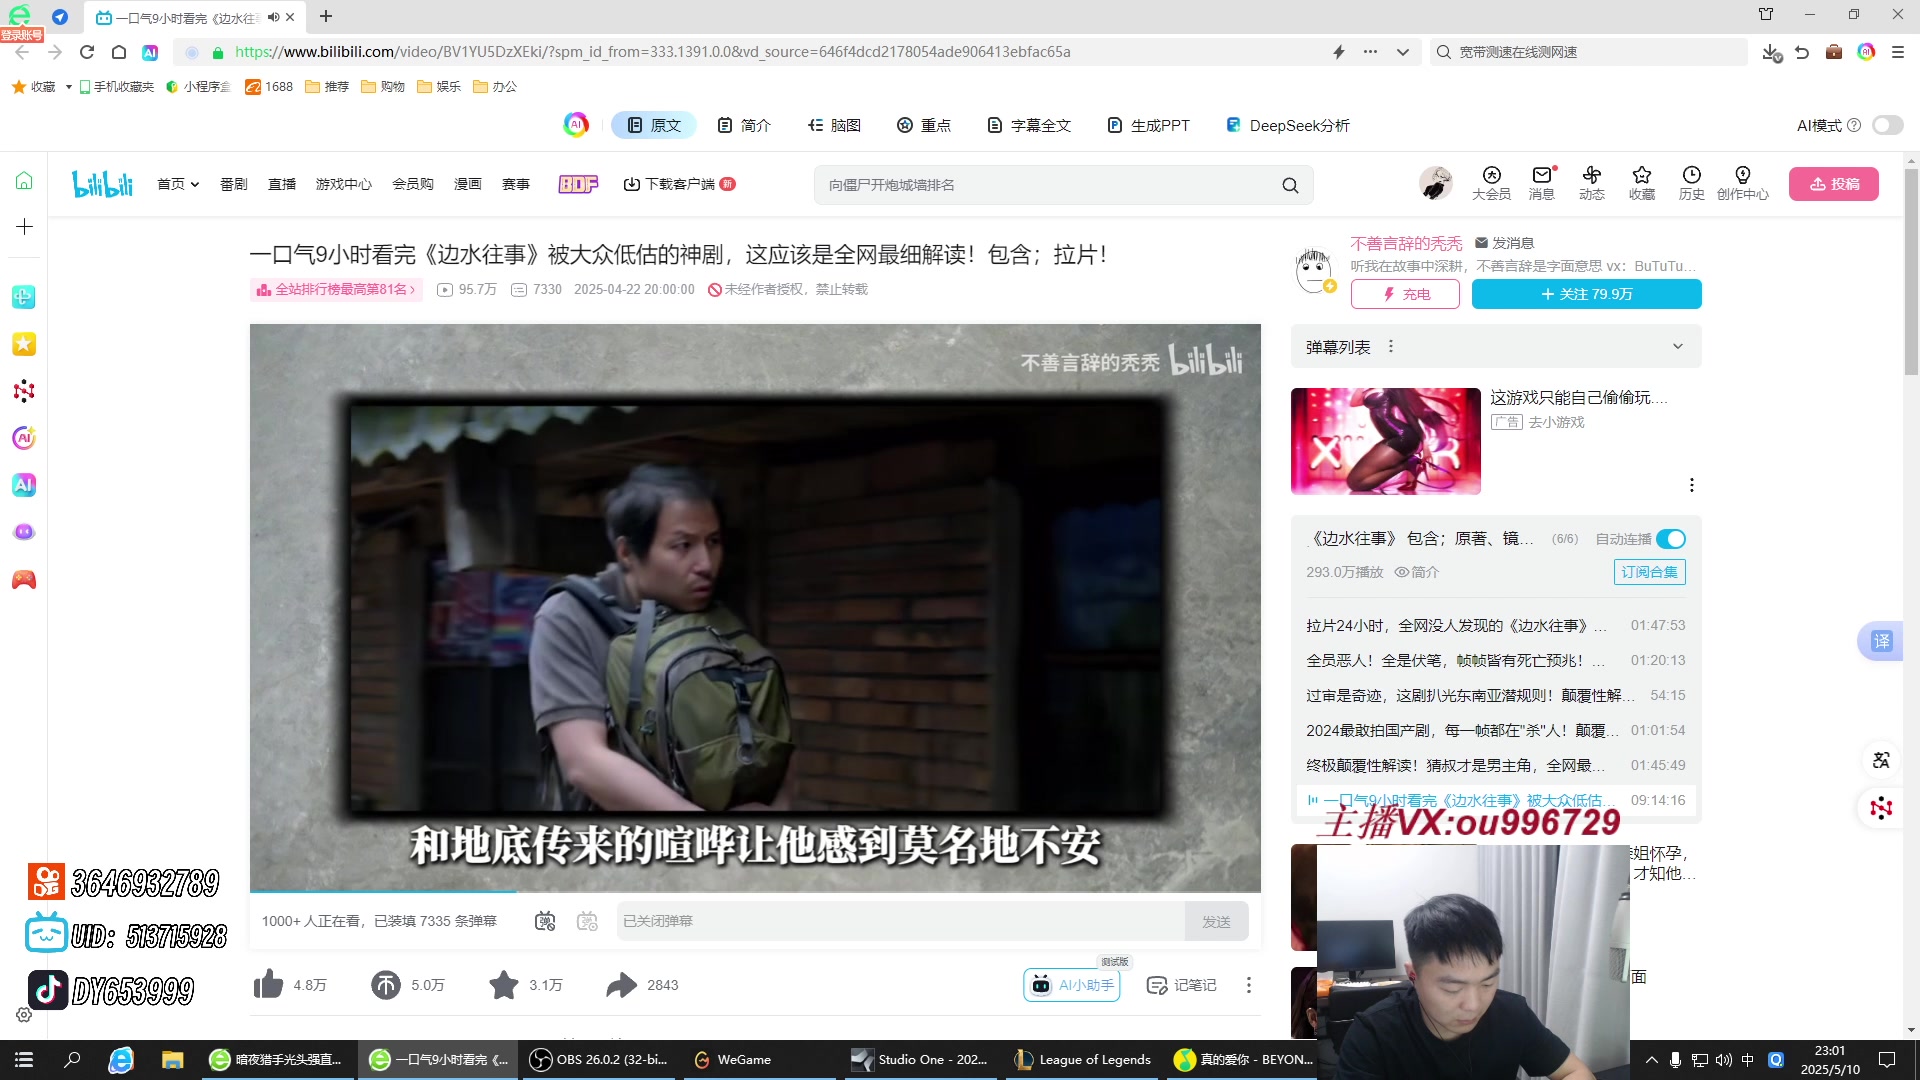Screen dimensions: 1920x1080
Task: Click the 投稿 upload button
Action: tap(1834, 184)
